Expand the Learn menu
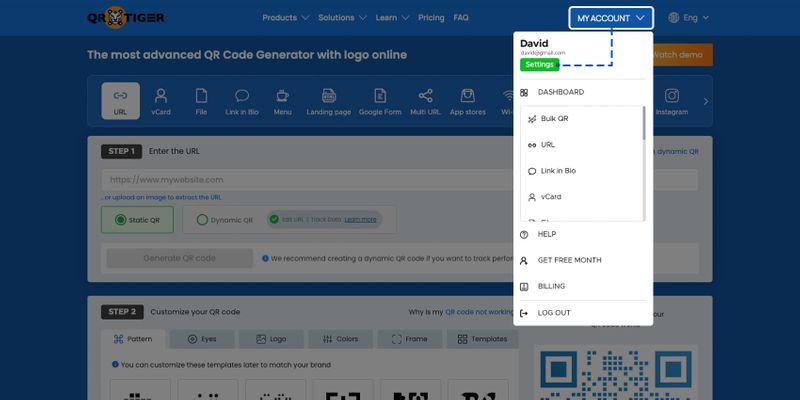Screen dimensions: 800x400 (x=392, y=18)
